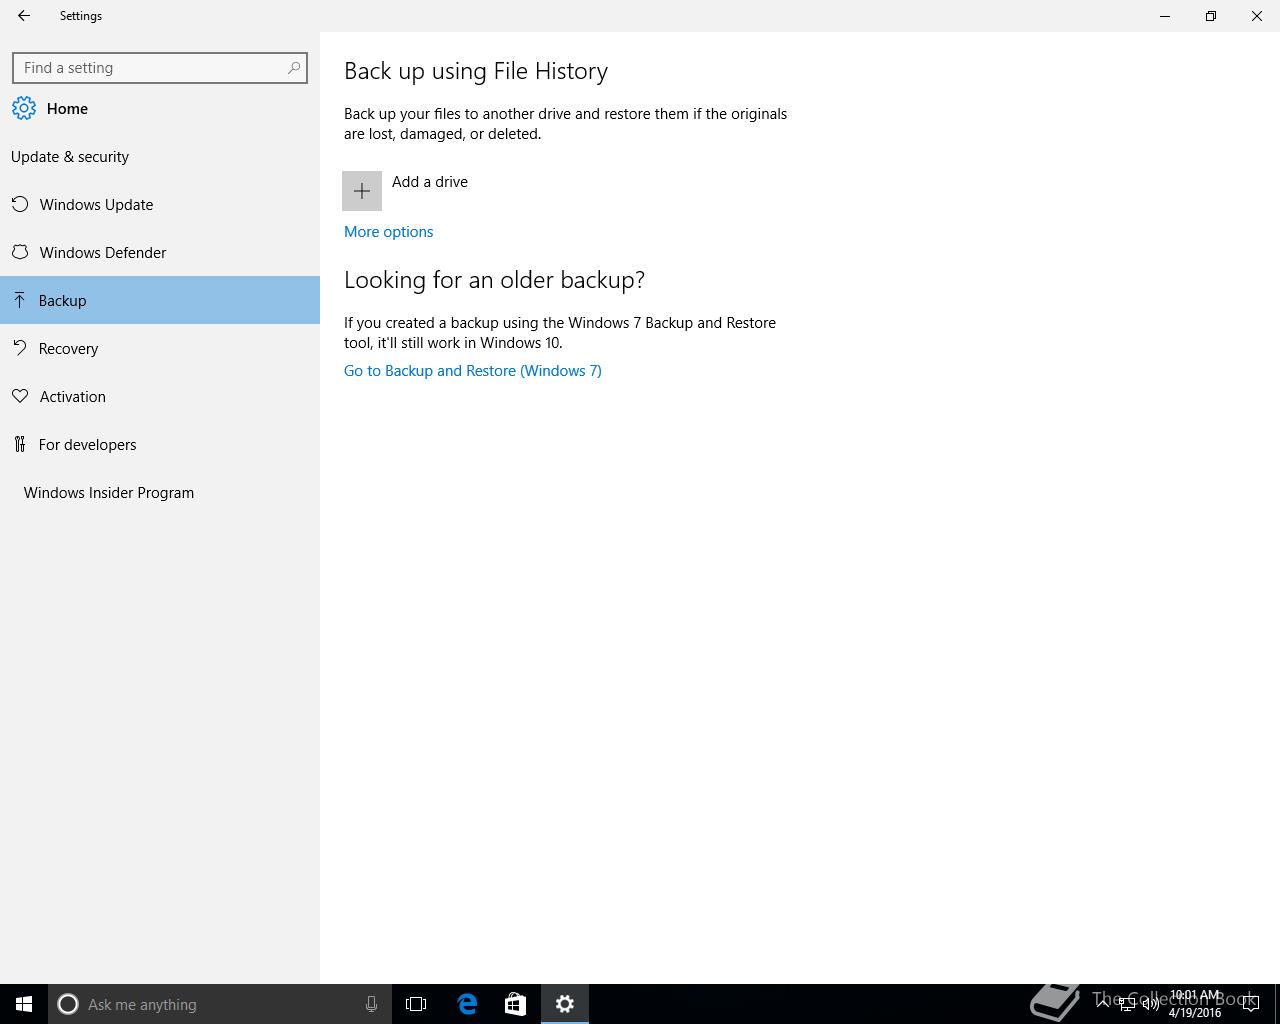
Task: Open Windows Insider Program page
Action: (160, 493)
